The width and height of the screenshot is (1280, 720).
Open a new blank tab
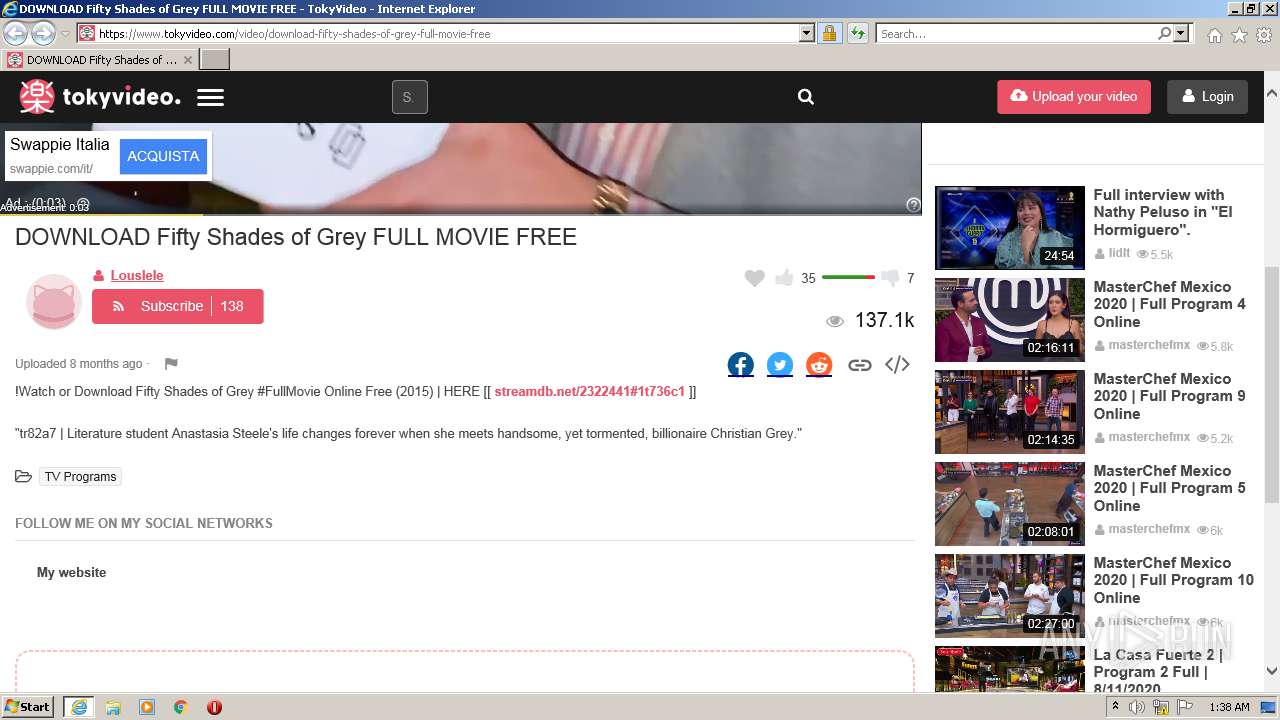[x=215, y=60]
